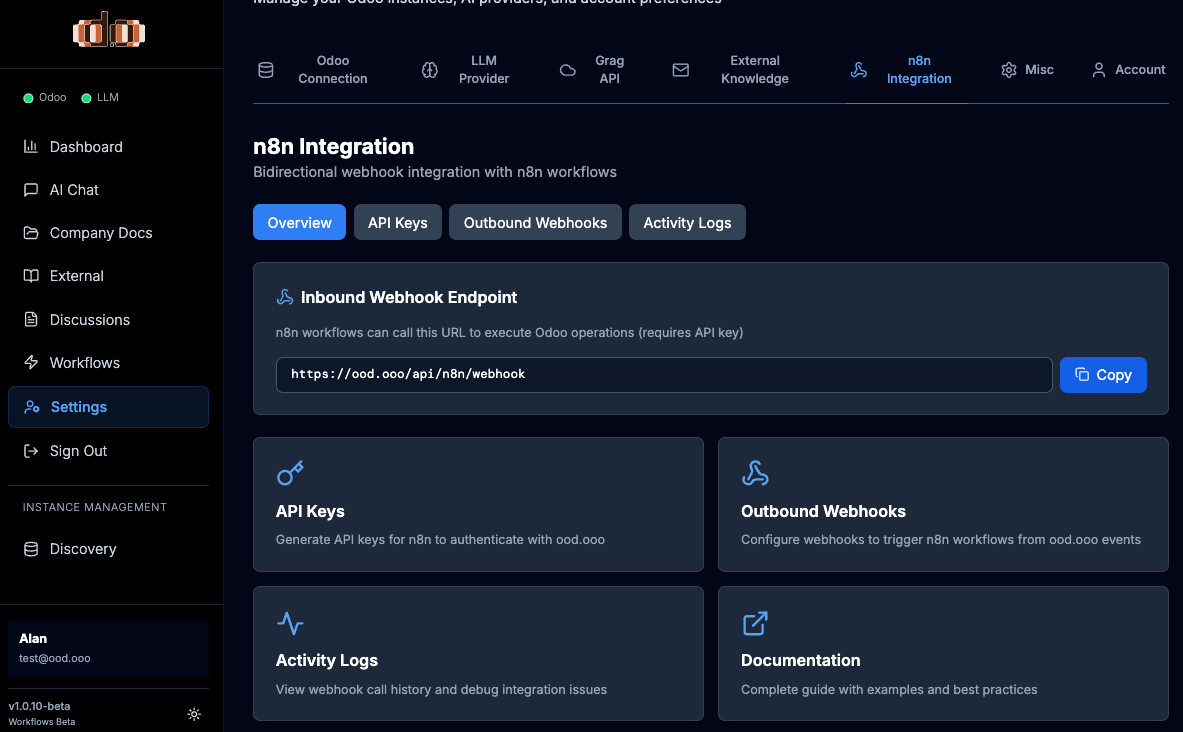Click the external link Documentation icon

click(x=755, y=624)
